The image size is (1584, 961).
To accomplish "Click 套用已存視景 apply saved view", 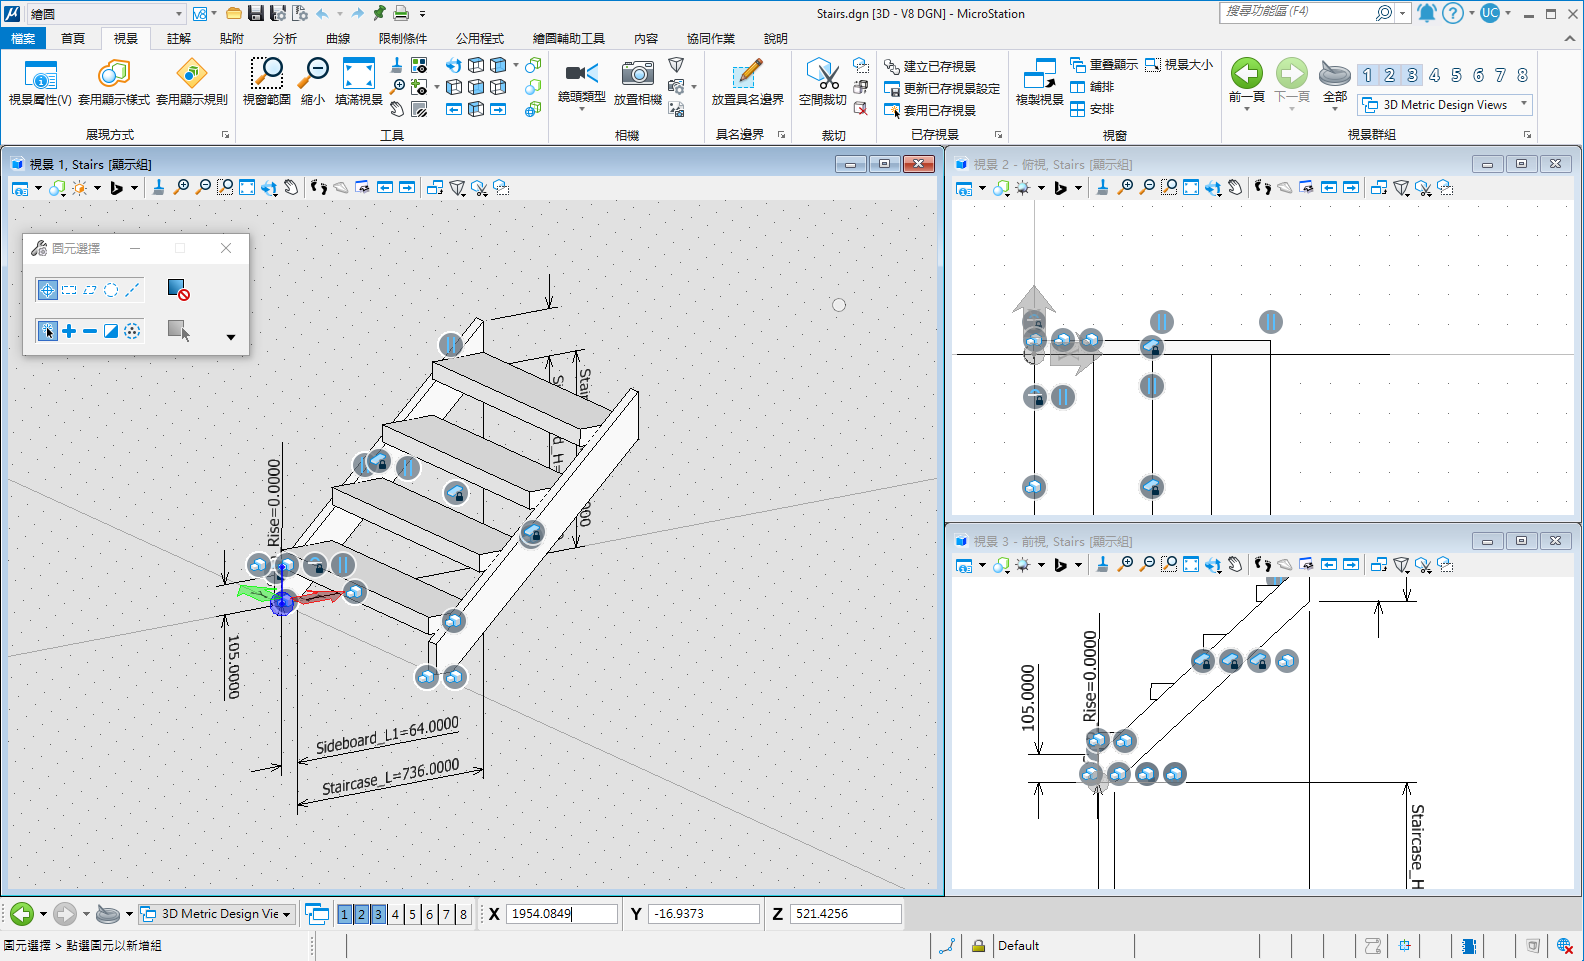I will click(930, 110).
